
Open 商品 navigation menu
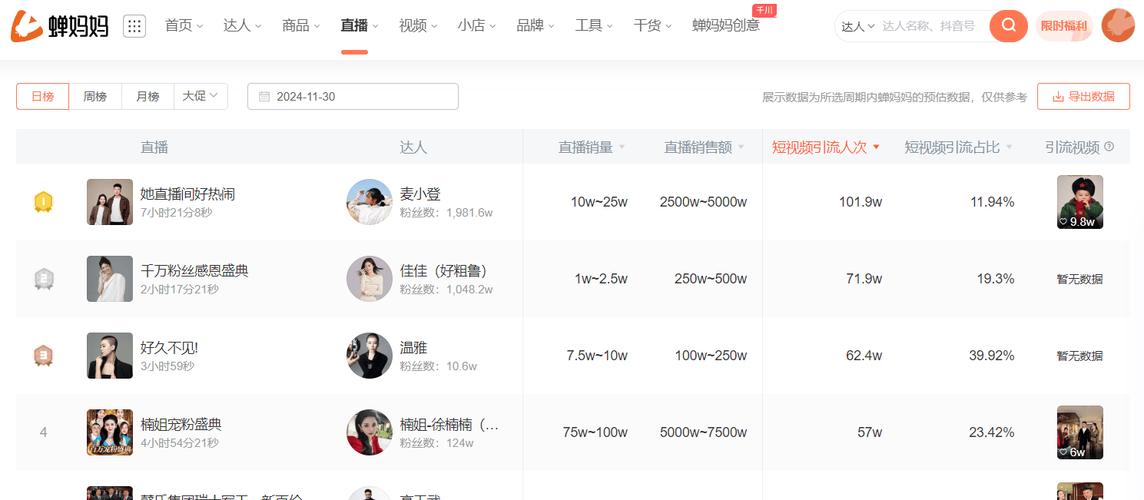[301, 26]
